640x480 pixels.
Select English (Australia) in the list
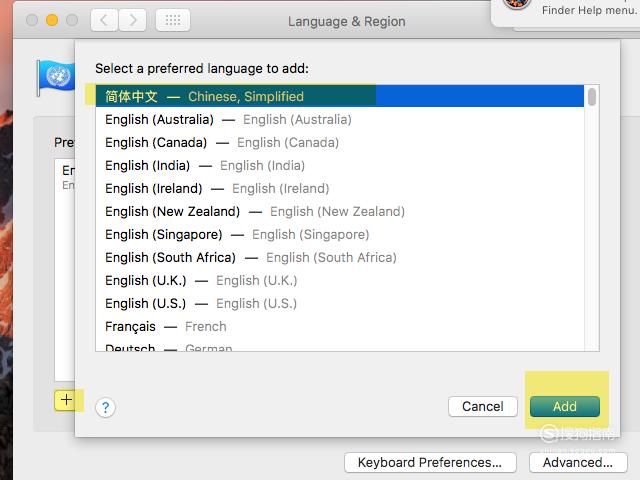(340, 120)
